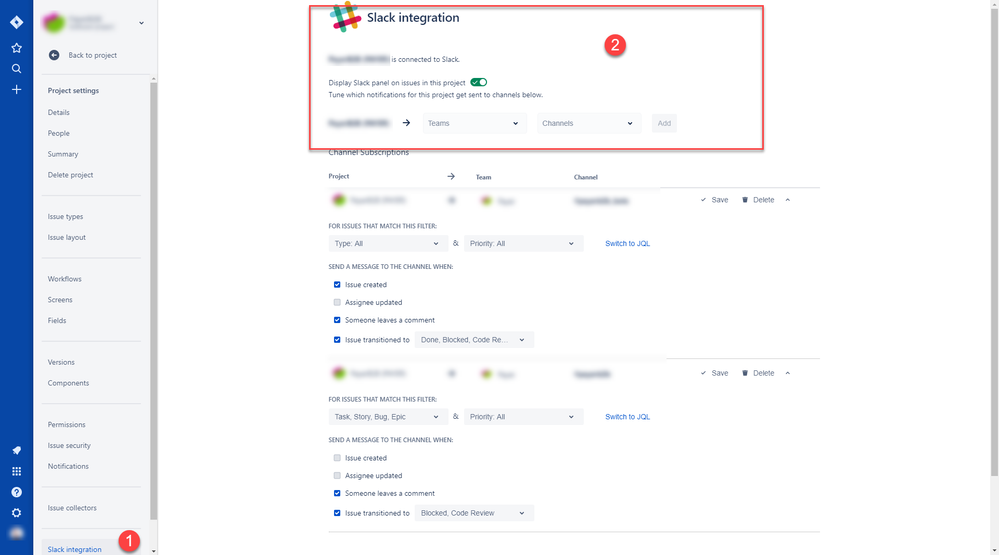
Task: Expand the project switcher chevron
Action: point(141,23)
